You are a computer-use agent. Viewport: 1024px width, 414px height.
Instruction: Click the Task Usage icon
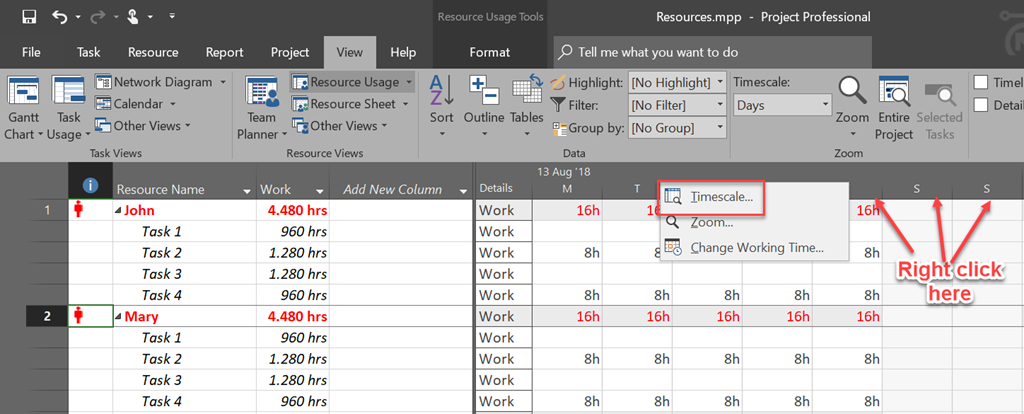tap(68, 95)
